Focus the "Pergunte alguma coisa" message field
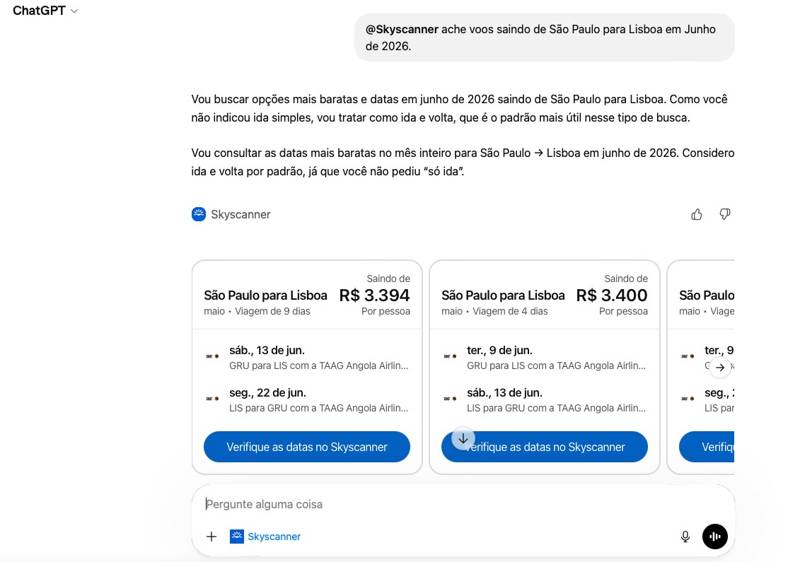The image size is (800, 562). 440,504
